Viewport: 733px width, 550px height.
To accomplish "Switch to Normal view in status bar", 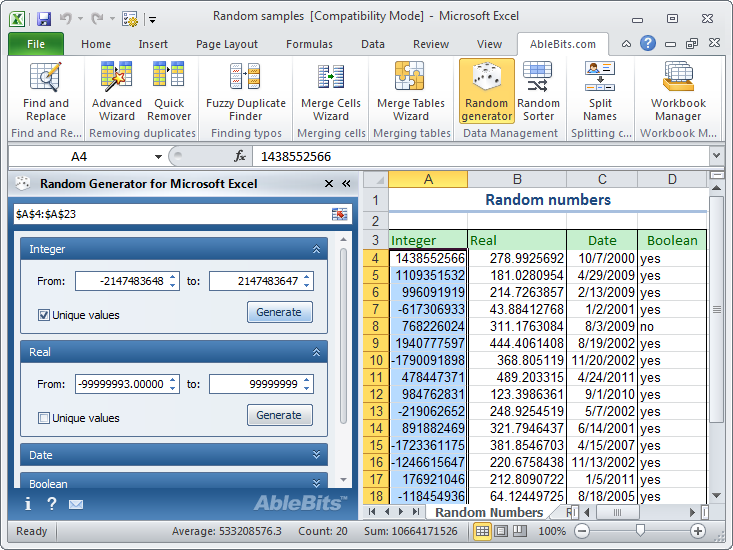I will (x=482, y=531).
